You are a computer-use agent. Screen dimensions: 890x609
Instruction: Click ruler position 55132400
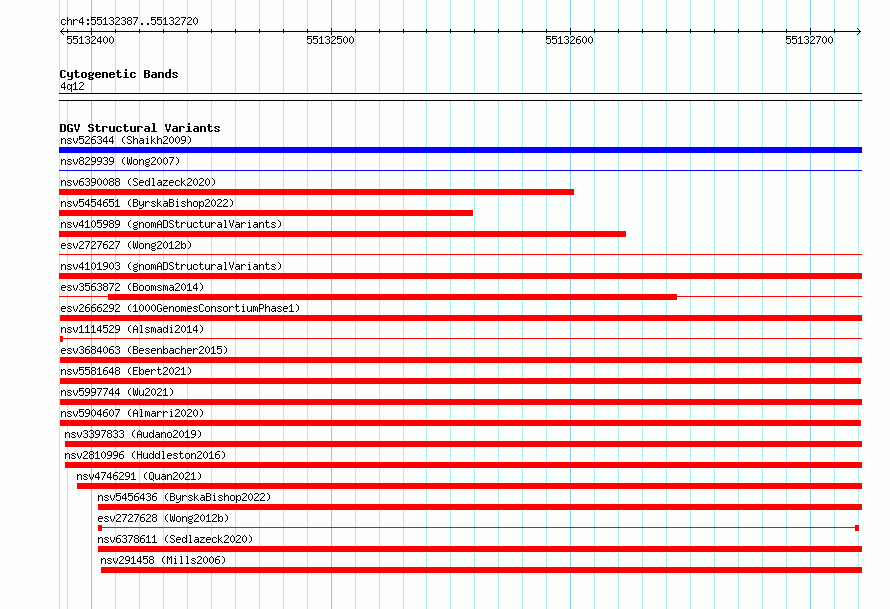coord(90,40)
